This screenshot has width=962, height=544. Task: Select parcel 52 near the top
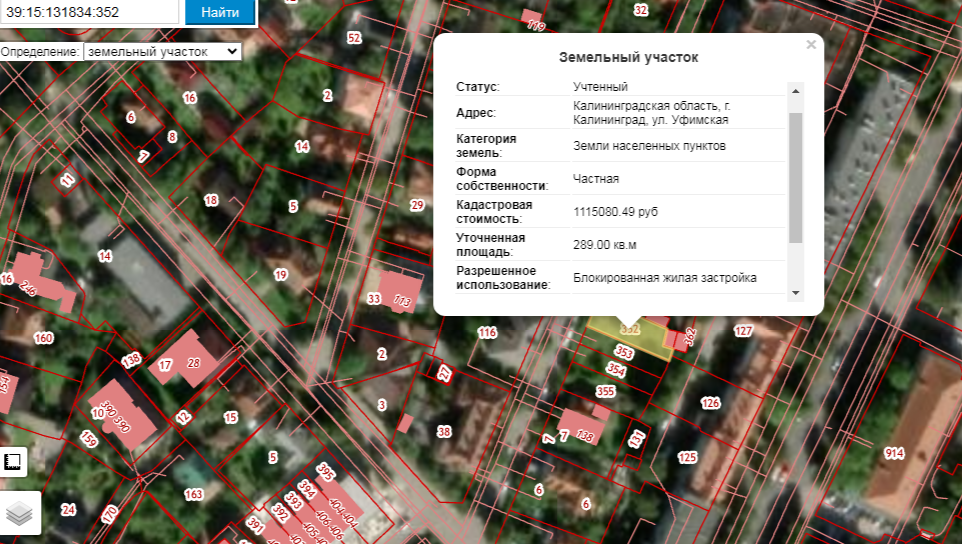353,38
